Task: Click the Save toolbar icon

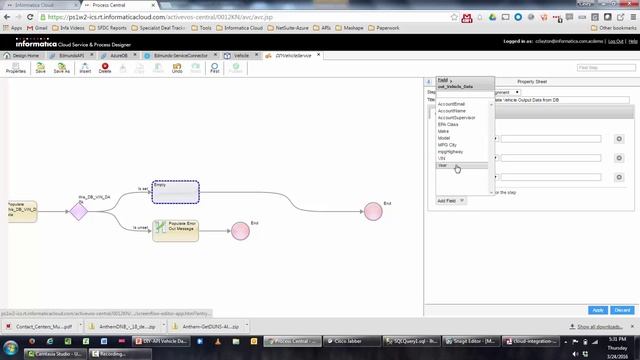Action: click(x=40, y=68)
